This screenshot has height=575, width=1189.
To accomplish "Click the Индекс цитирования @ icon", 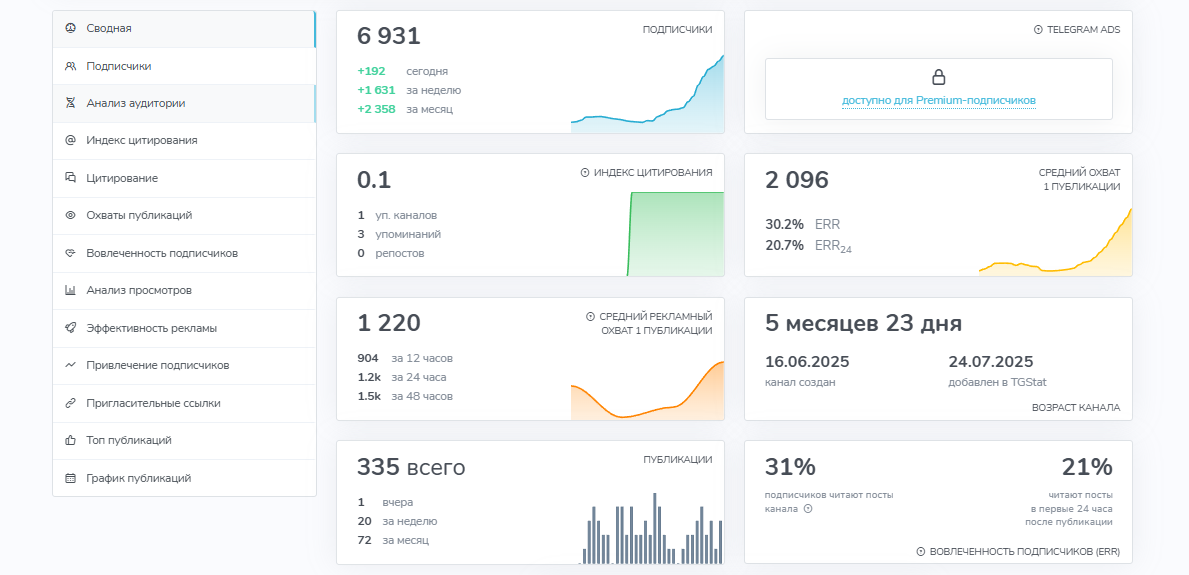I will pyautogui.click(x=70, y=141).
